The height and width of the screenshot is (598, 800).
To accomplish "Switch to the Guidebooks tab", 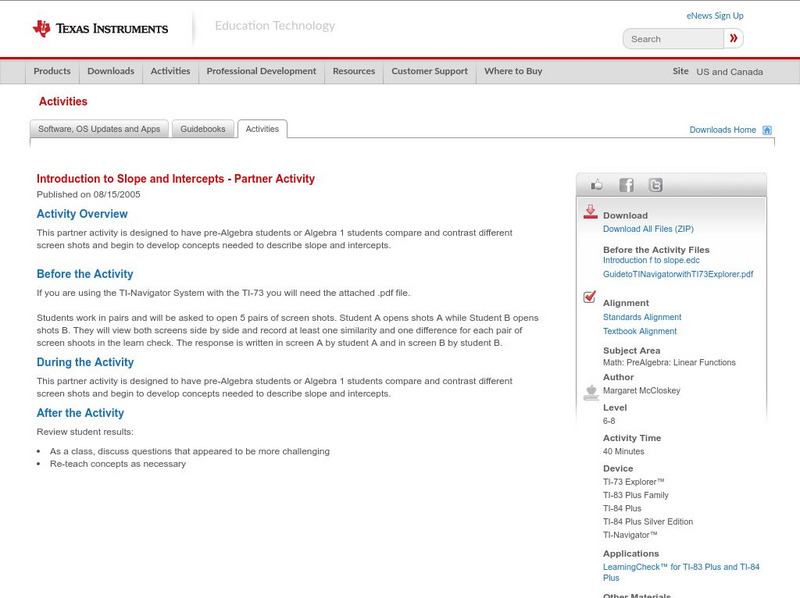I will point(203,129).
